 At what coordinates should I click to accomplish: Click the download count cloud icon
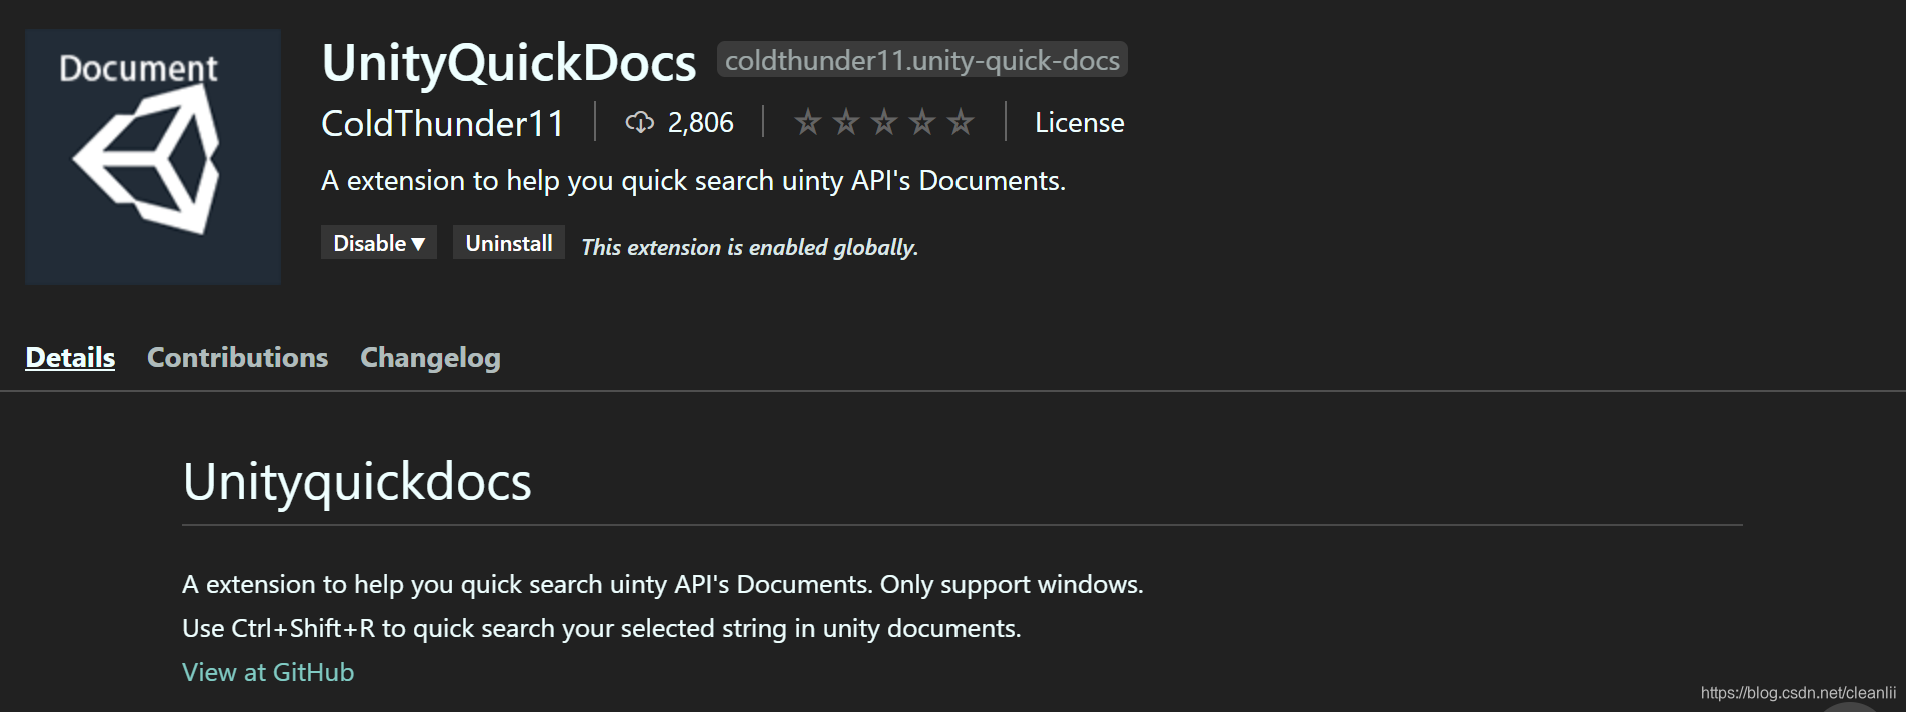pos(639,122)
